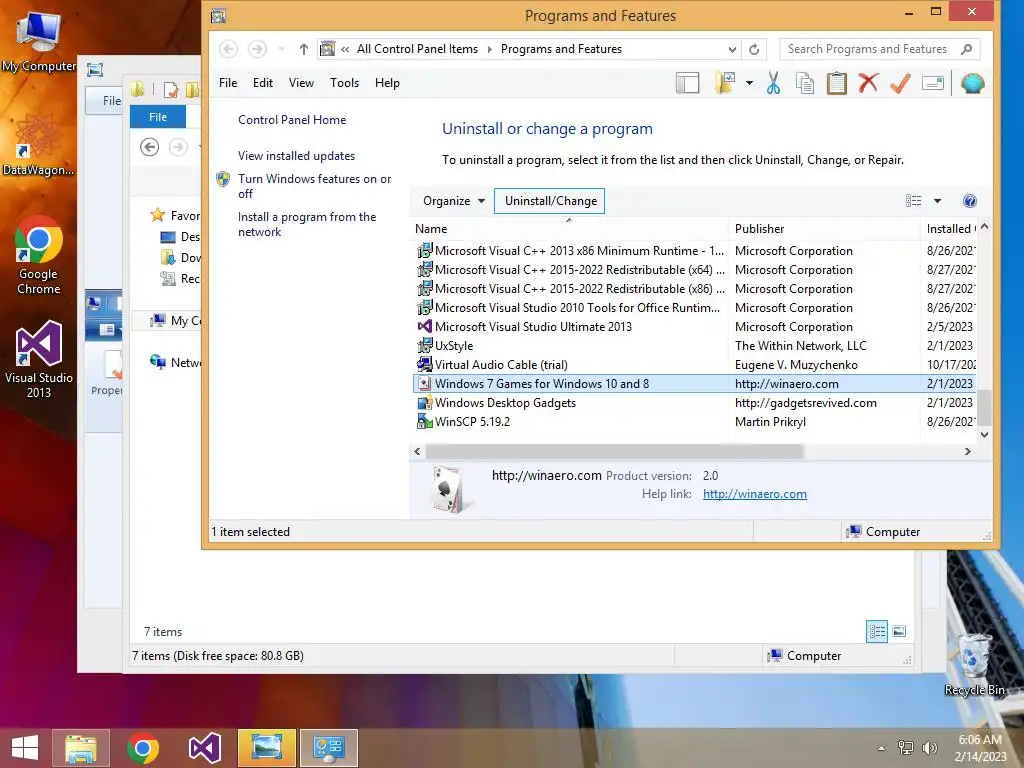Click the Paste clipboard toolbar icon

837,84
